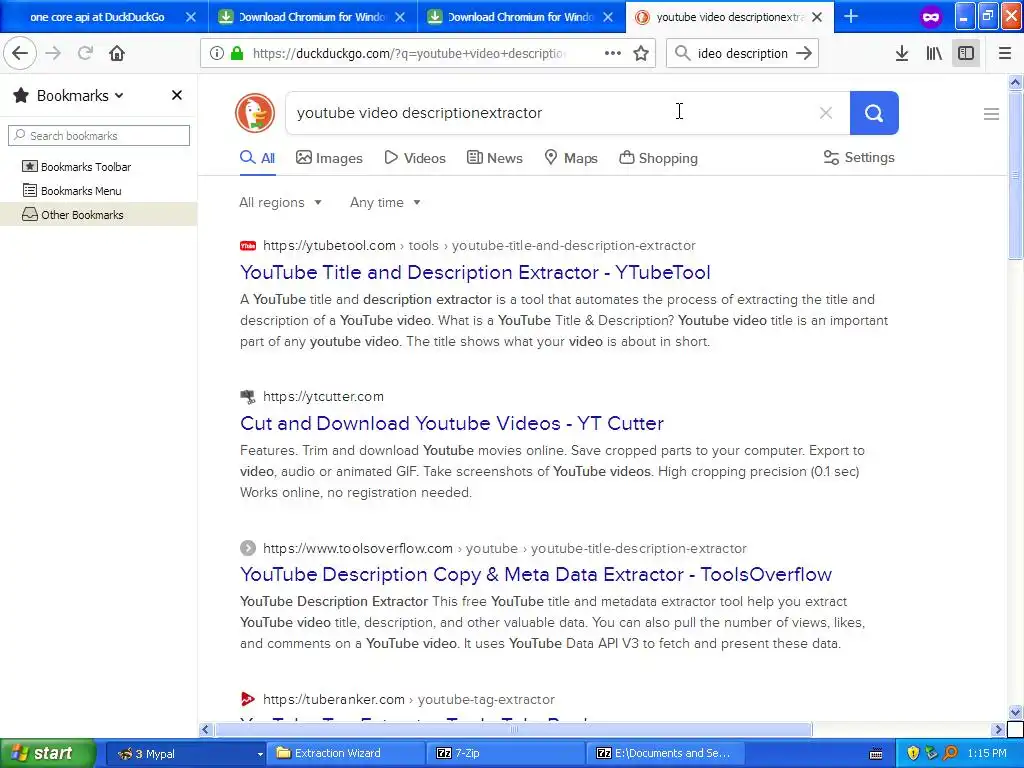Click the toolsoverflow.com result URL
The width and height of the screenshot is (1024, 768).
point(505,549)
